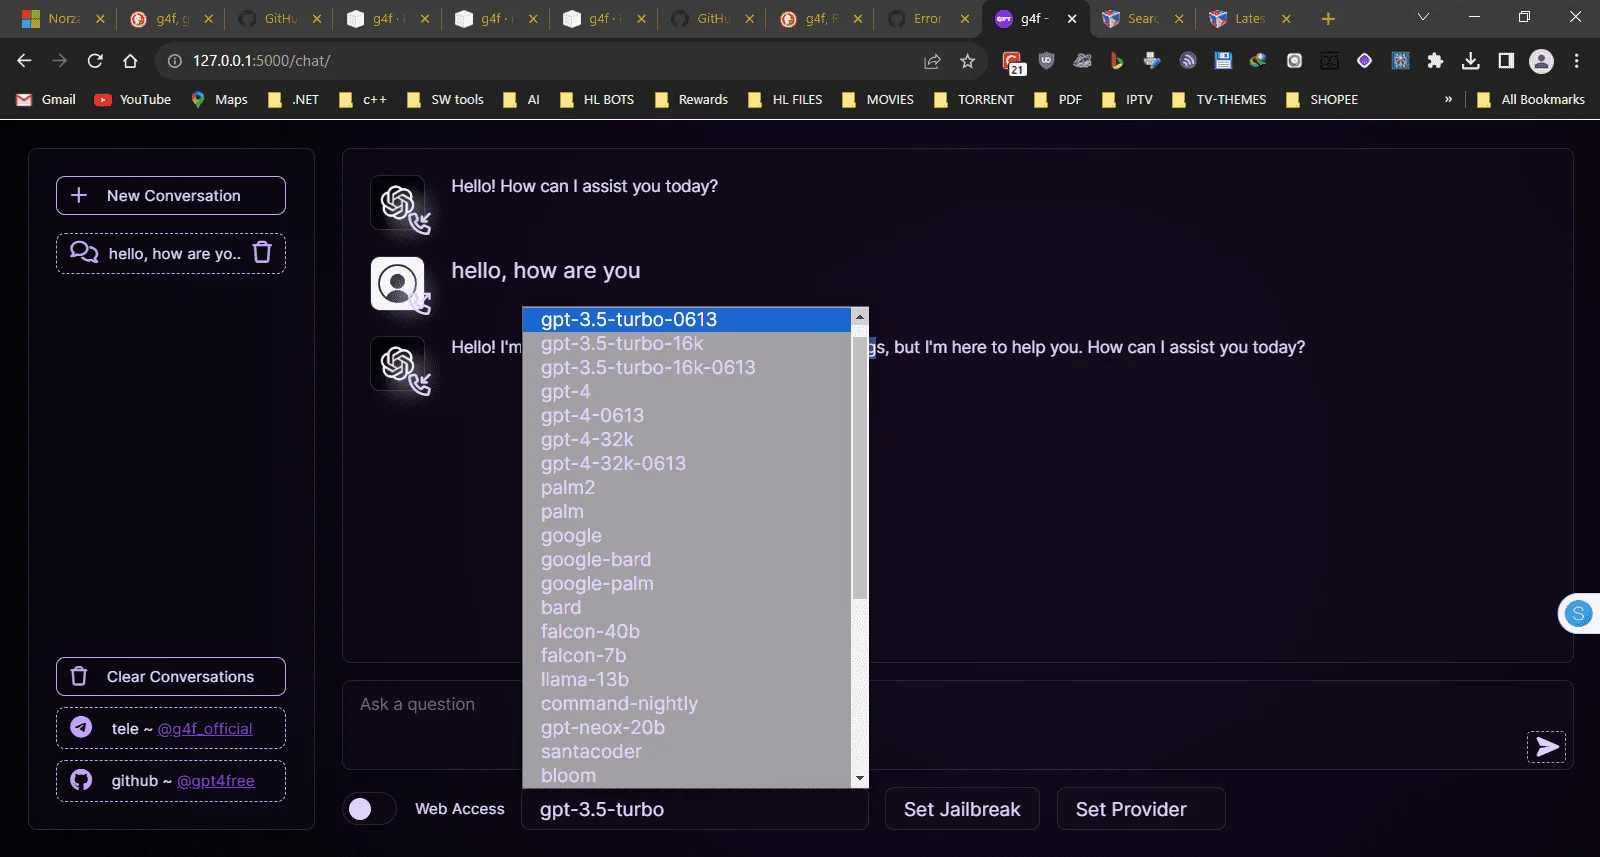Delete the 'hello, how are yo..' conversation
Image resolution: width=1600 pixels, height=857 pixels.
point(262,252)
